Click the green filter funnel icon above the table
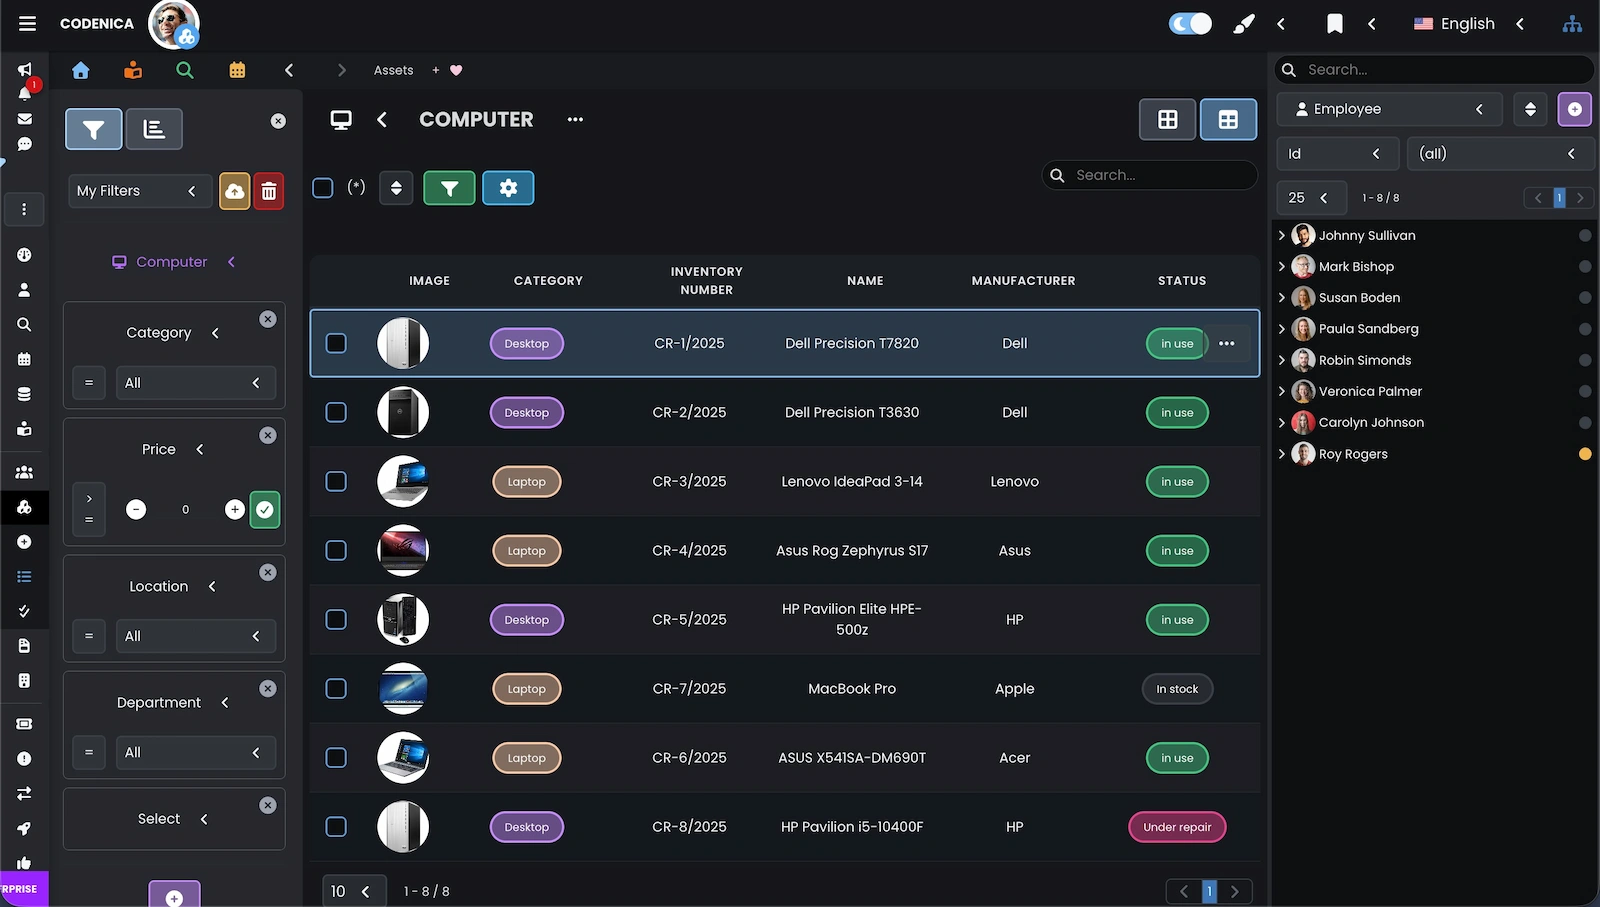The width and height of the screenshot is (1600, 907). tap(449, 187)
